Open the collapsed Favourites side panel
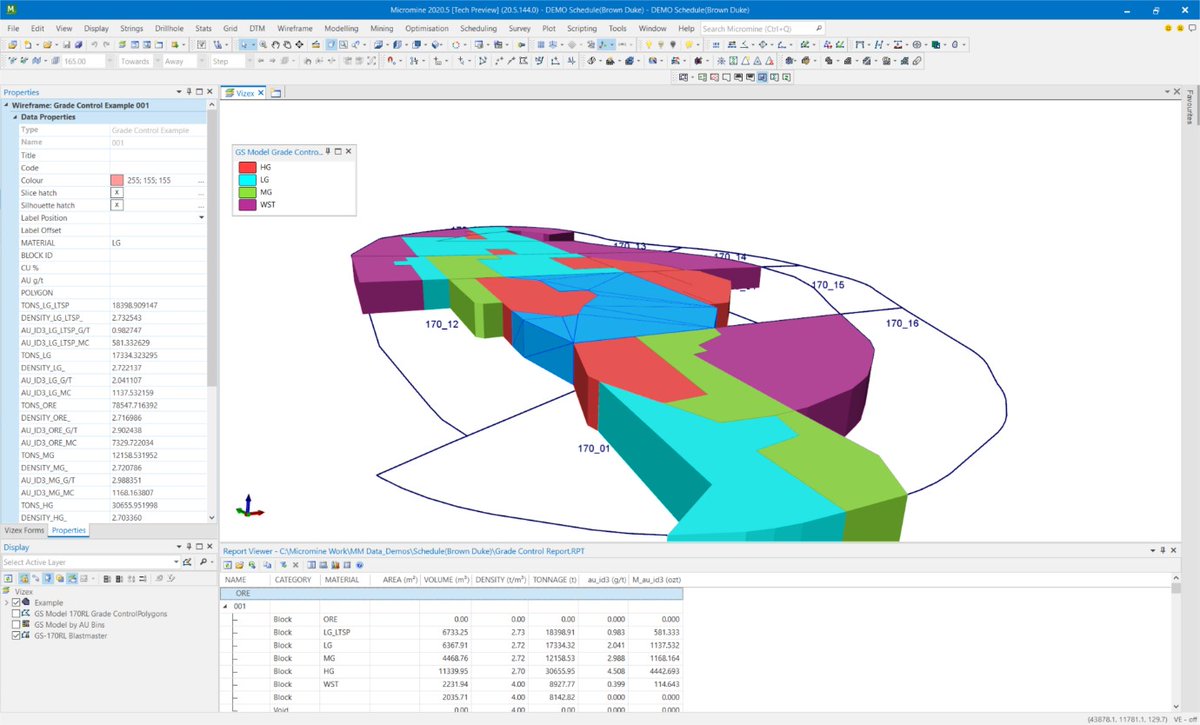 click(x=1189, y=106)
